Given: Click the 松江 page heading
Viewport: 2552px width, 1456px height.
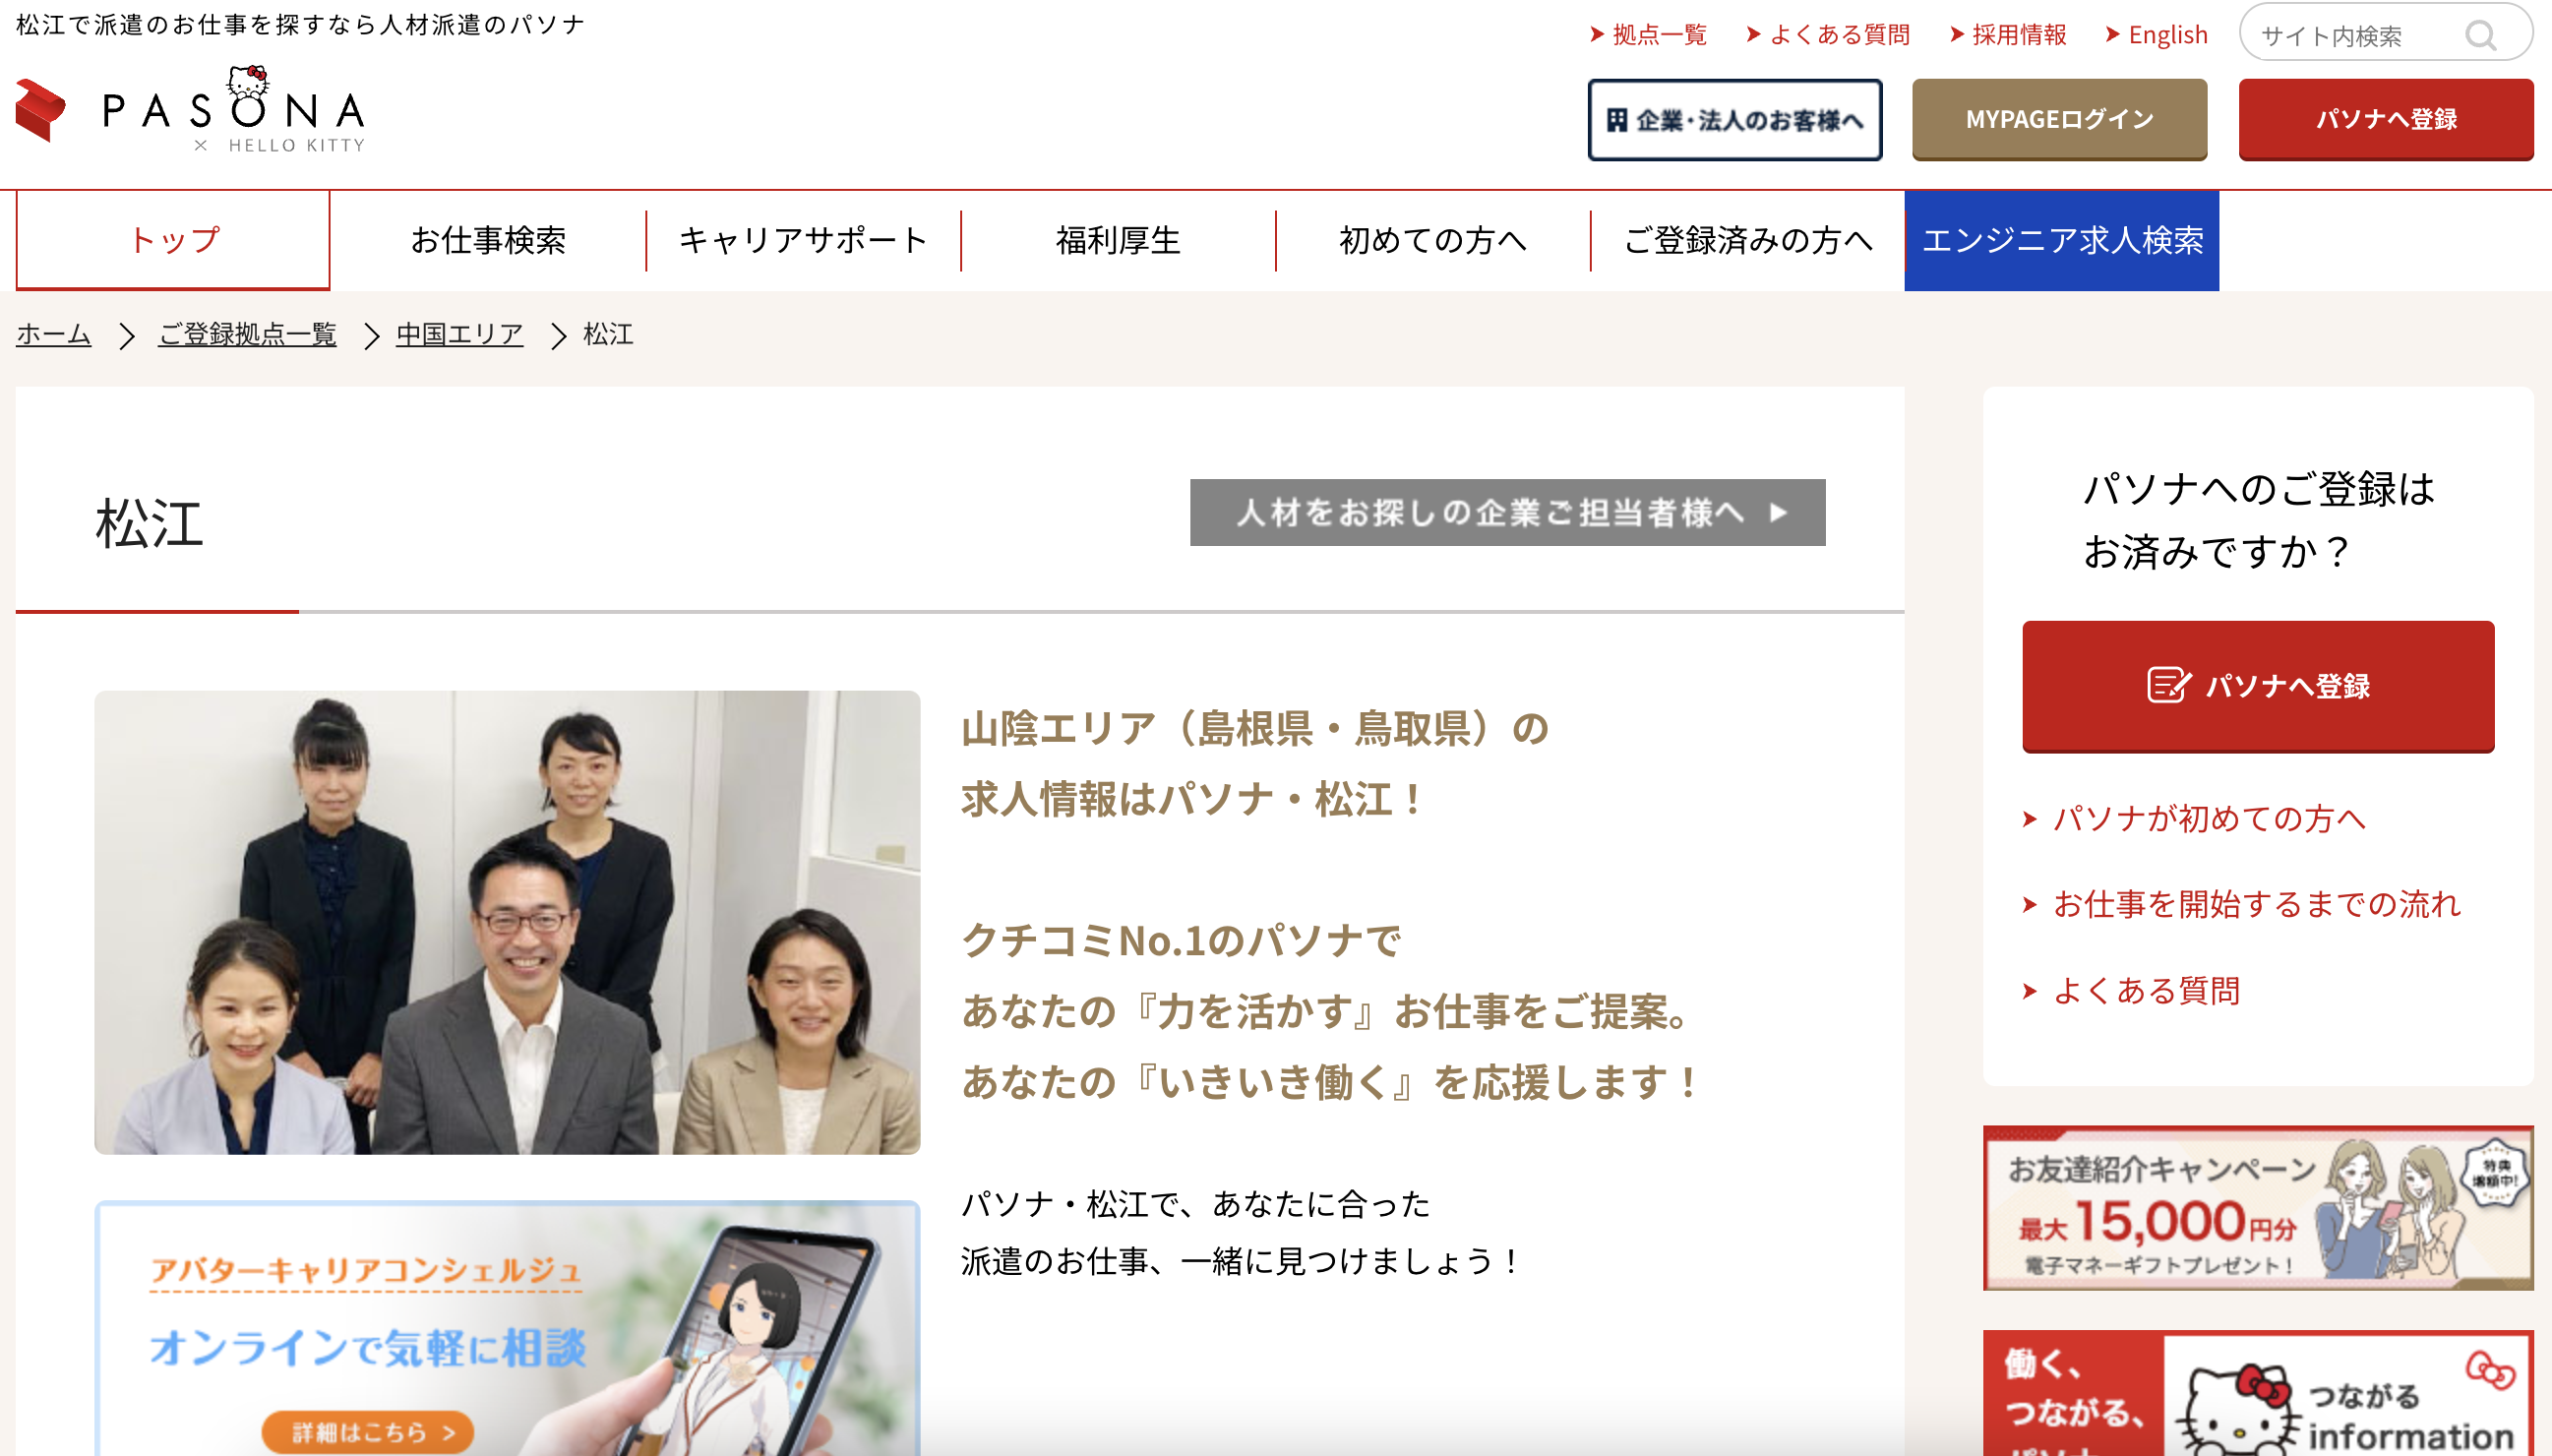Looking at the screenshot, I should click(x=150, y=523).
